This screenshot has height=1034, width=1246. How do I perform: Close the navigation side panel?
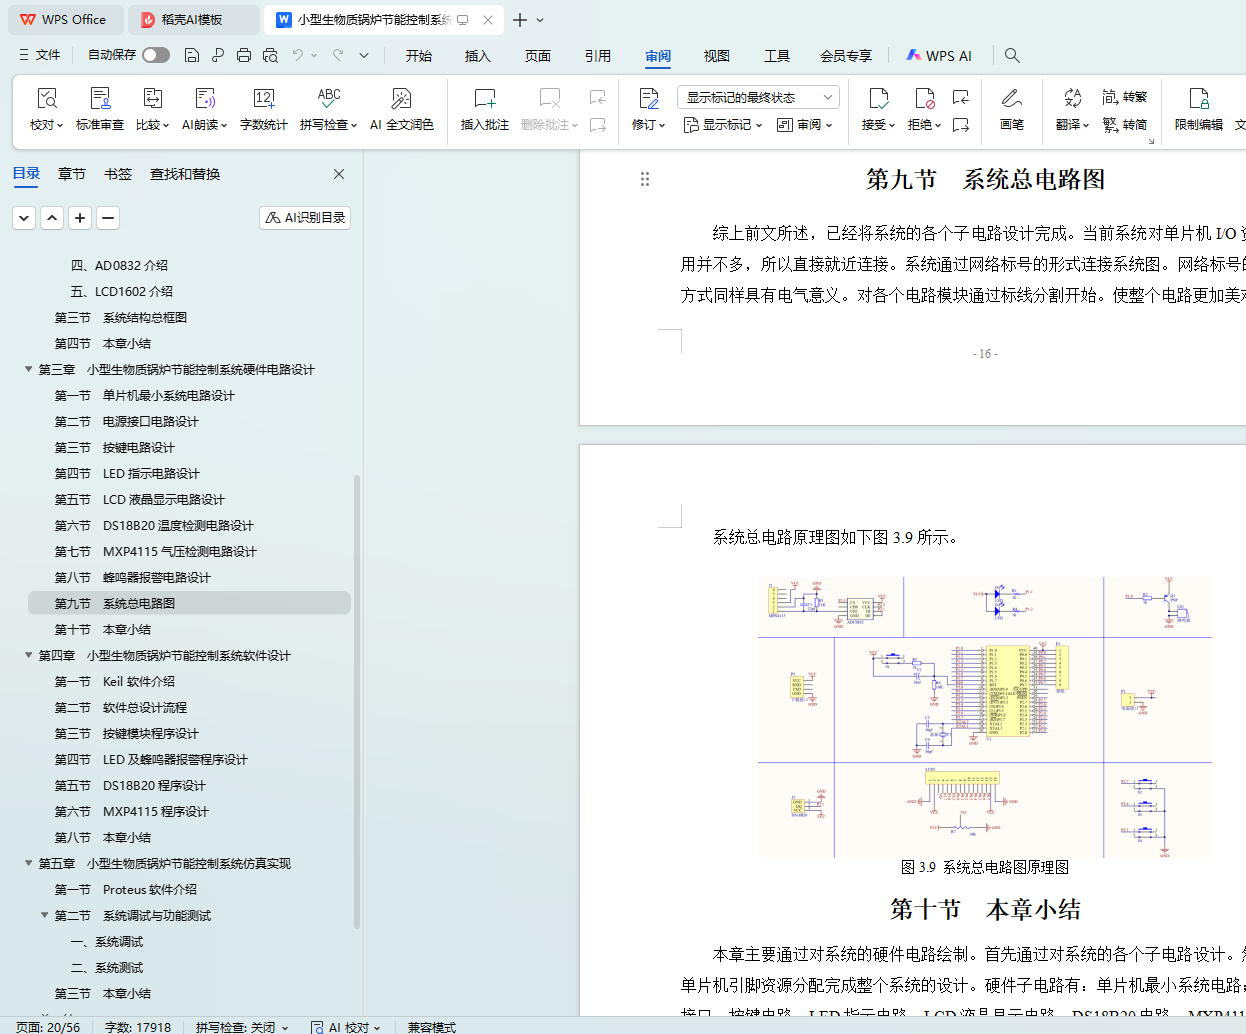[x=339, y=174]
